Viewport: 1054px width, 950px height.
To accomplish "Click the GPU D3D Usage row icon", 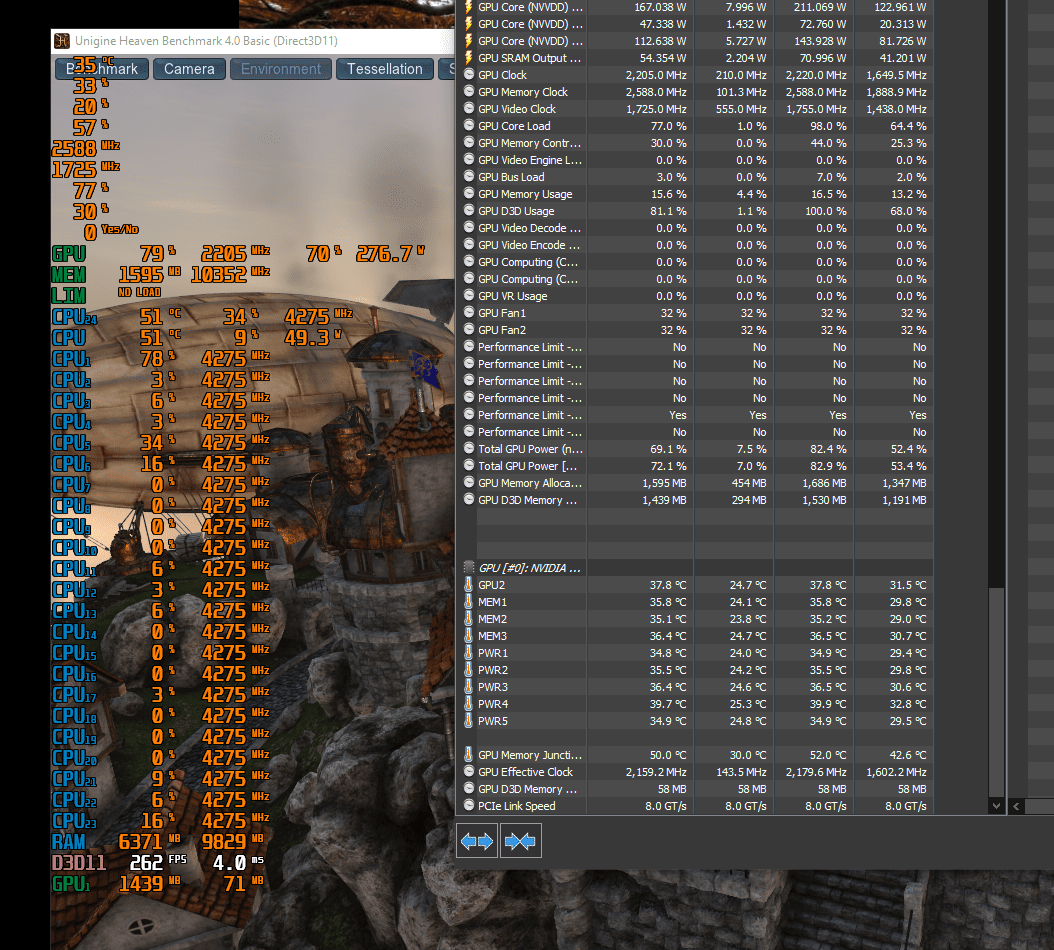I will (x=469, y=210).
